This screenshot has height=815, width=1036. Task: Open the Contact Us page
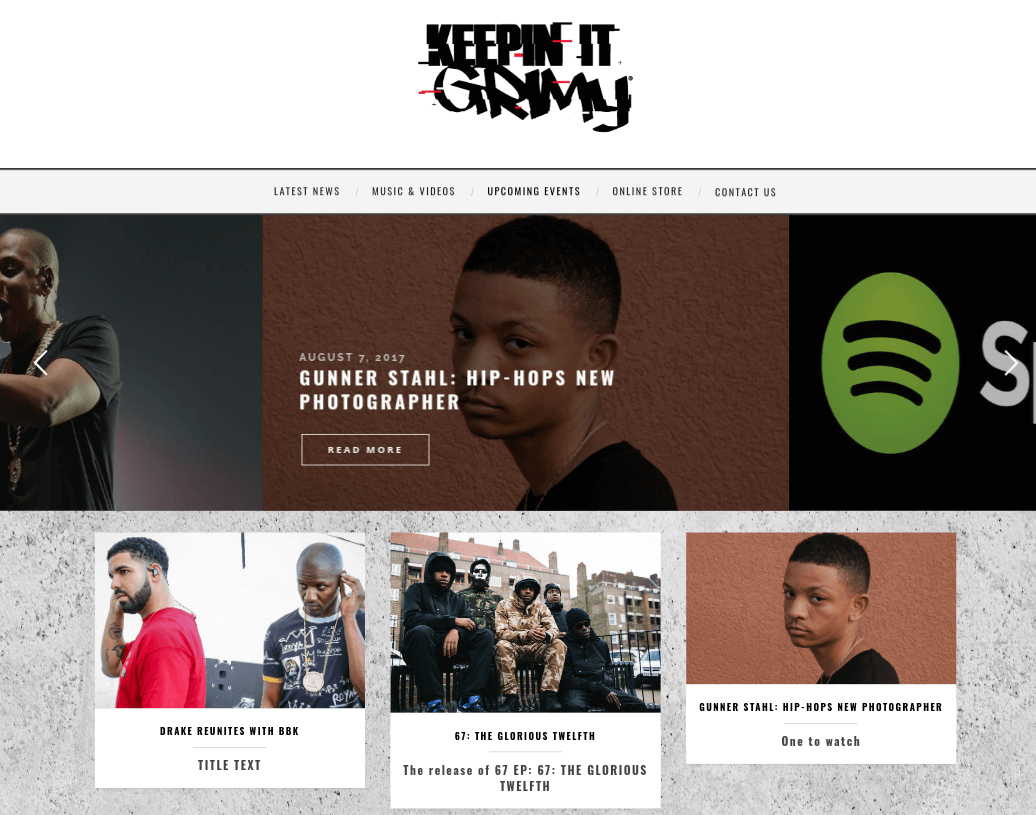[x=745, y=192]
